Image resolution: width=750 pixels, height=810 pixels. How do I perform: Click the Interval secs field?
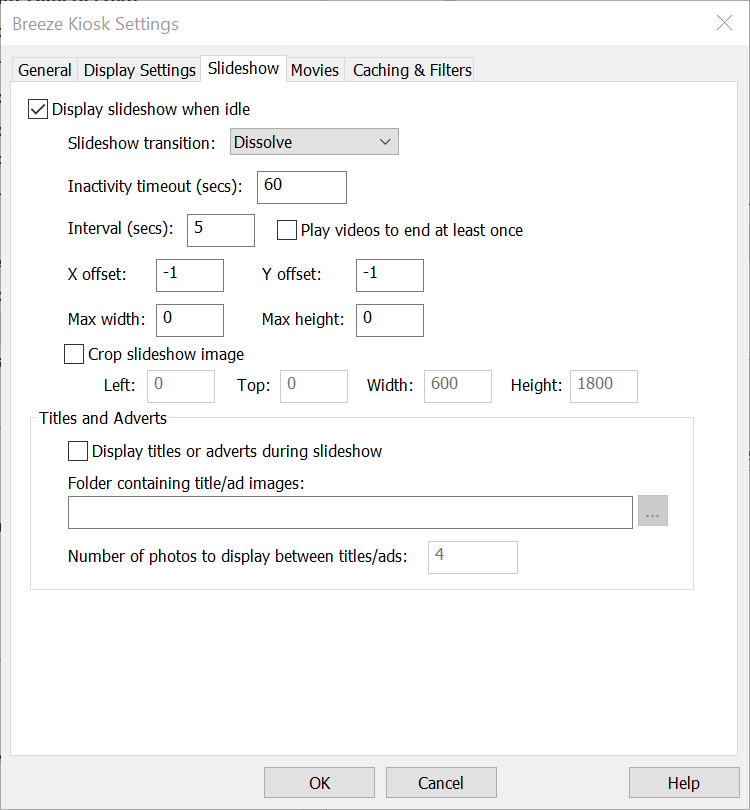click(221, 230)
